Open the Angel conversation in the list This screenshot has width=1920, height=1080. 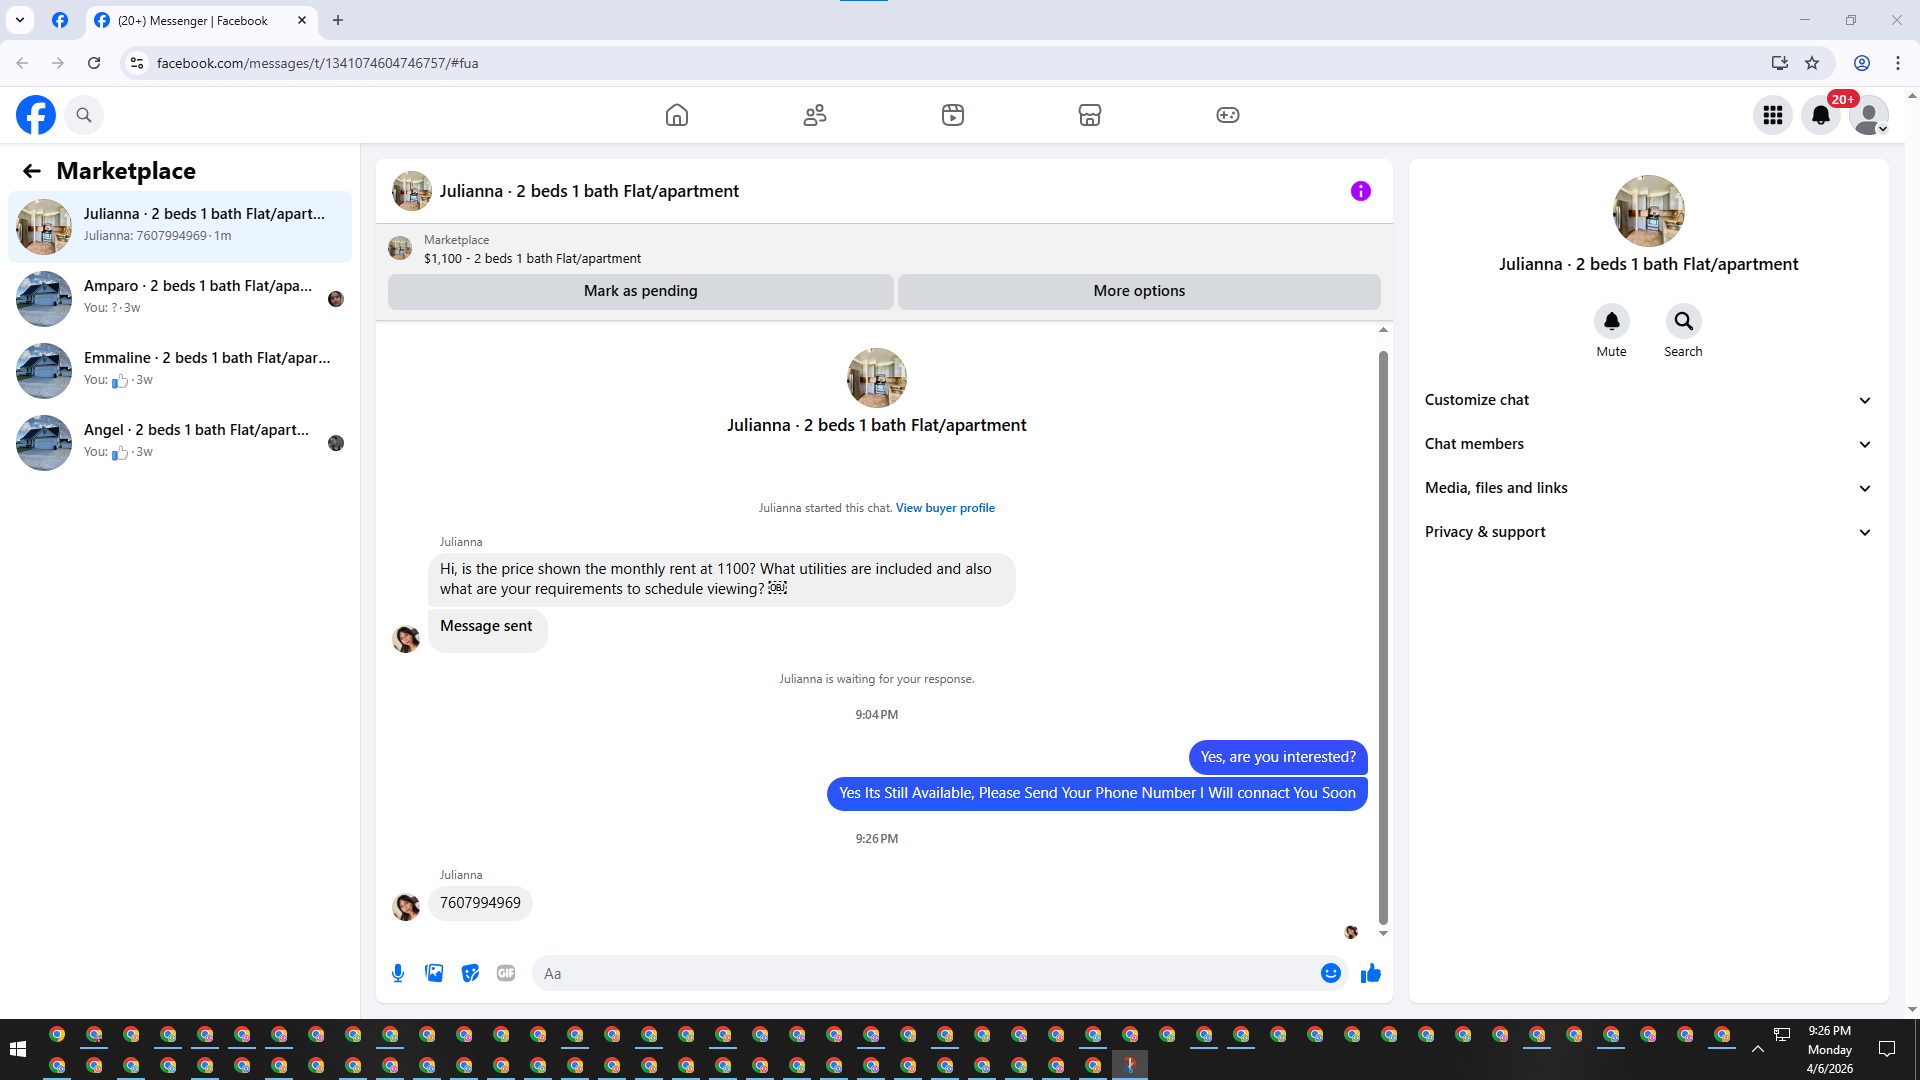[x=180, y=443]
